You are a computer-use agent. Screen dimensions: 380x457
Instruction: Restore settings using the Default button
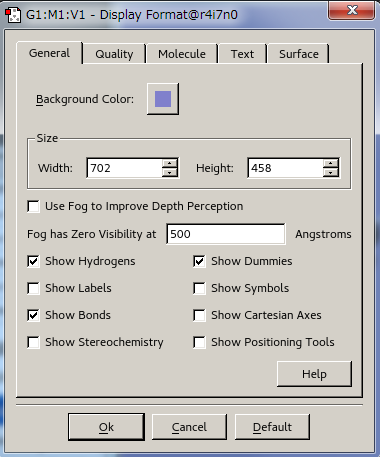coord(272,427)
